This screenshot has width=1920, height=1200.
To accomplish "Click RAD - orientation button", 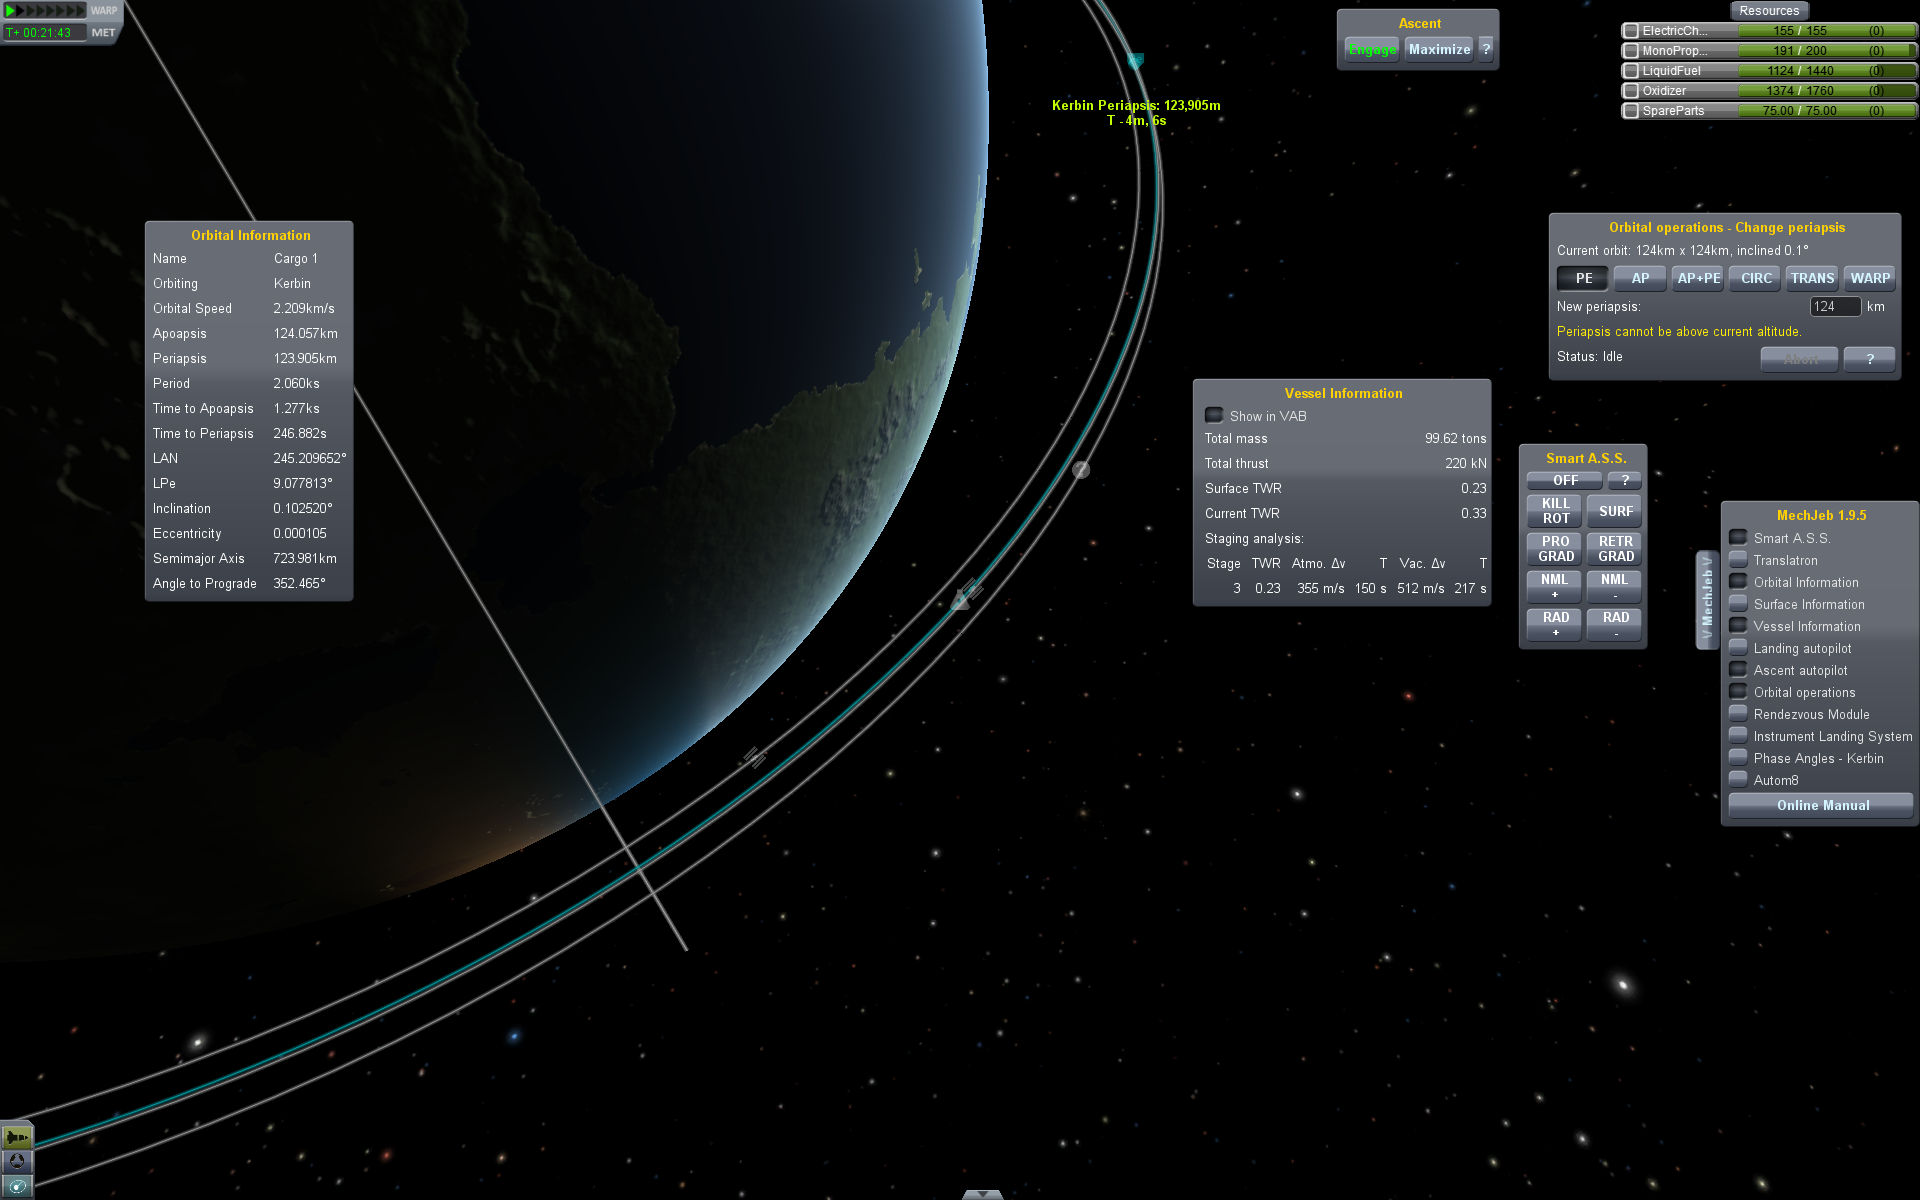I will (x=1614, y=625).
